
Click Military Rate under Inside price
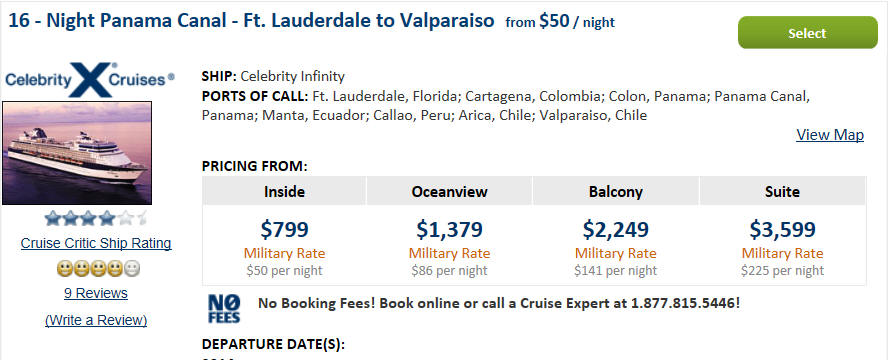point(284,253)
